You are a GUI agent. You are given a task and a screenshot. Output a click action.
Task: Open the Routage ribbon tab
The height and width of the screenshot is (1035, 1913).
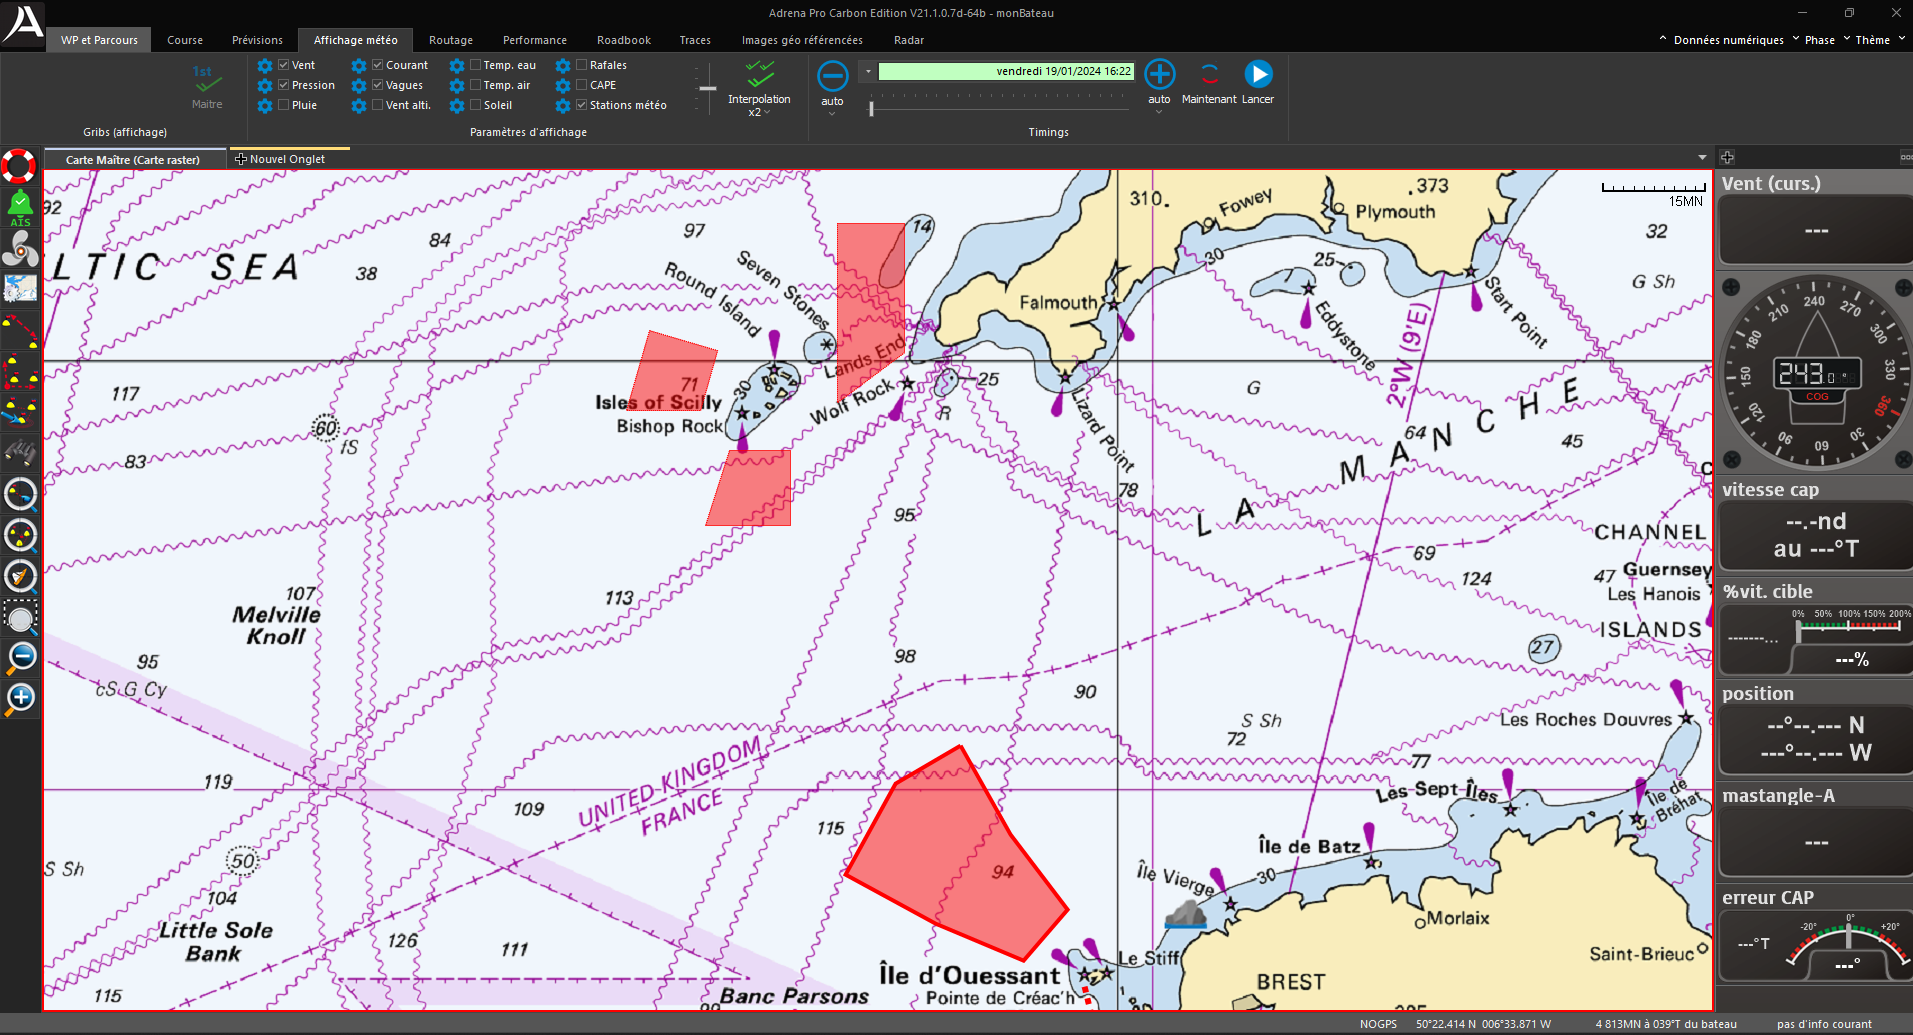coord(451,40)
